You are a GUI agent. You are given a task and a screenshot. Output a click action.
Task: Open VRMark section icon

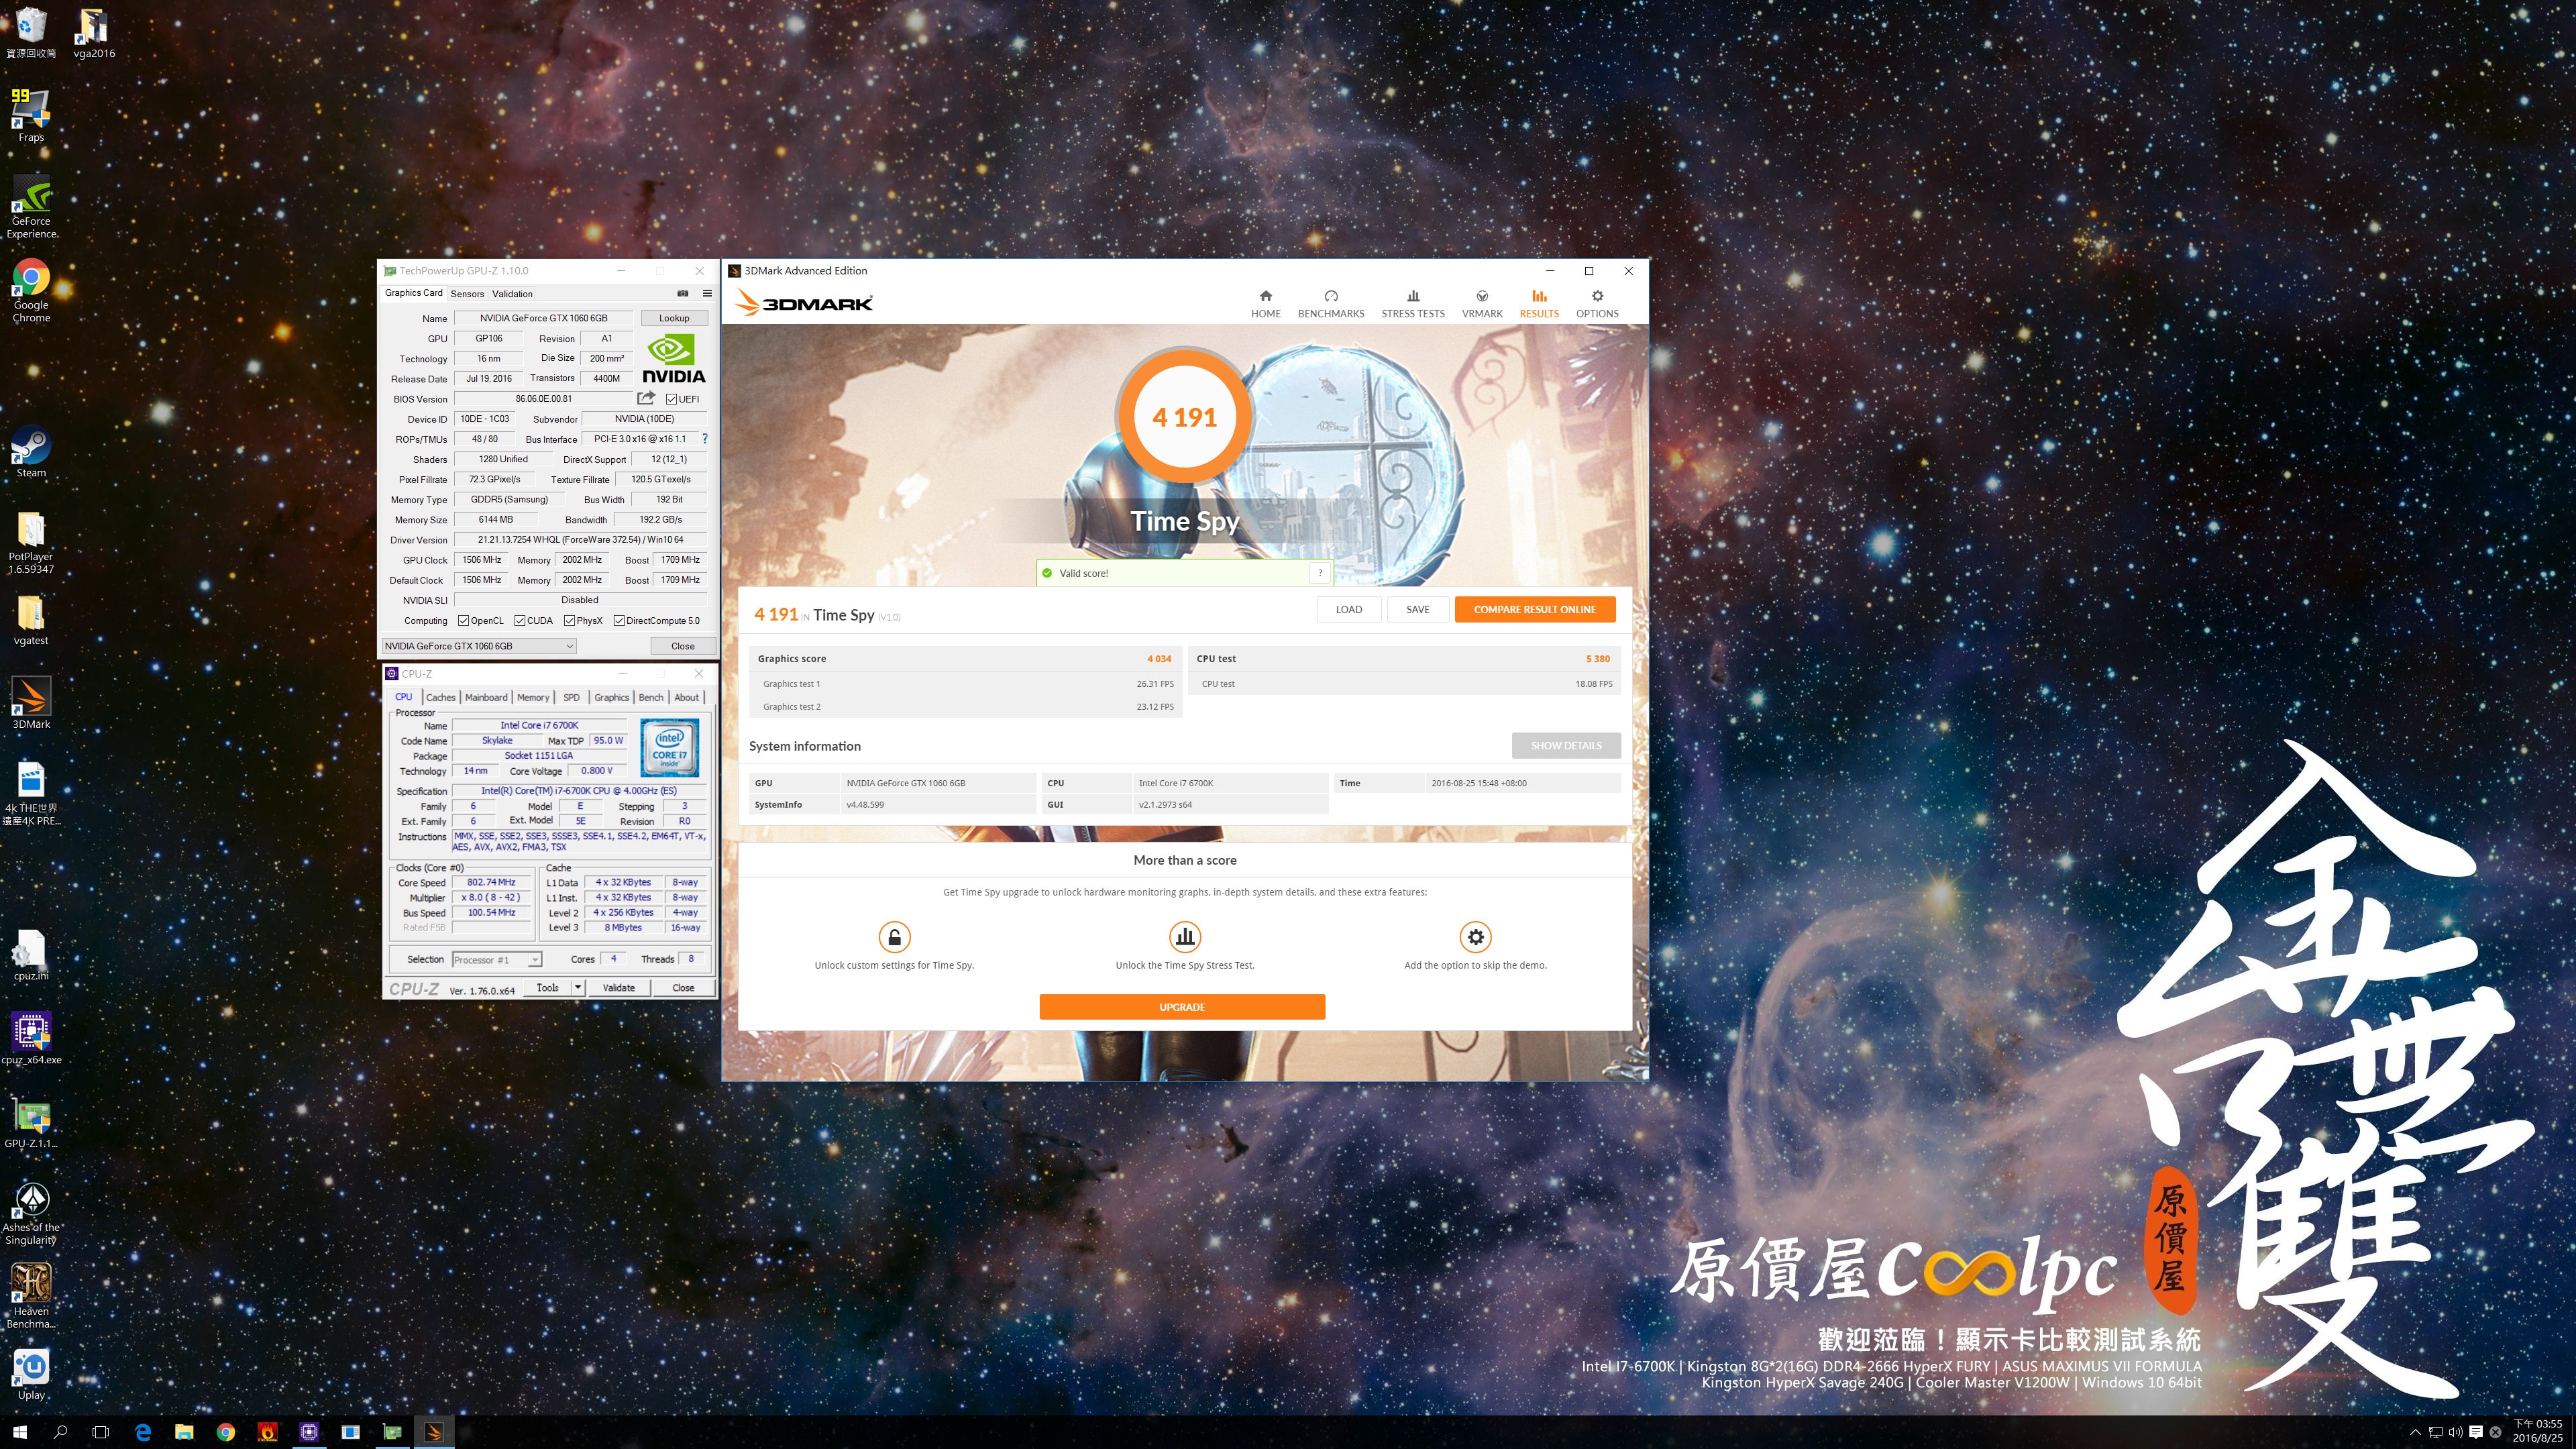click(1482, 297)
